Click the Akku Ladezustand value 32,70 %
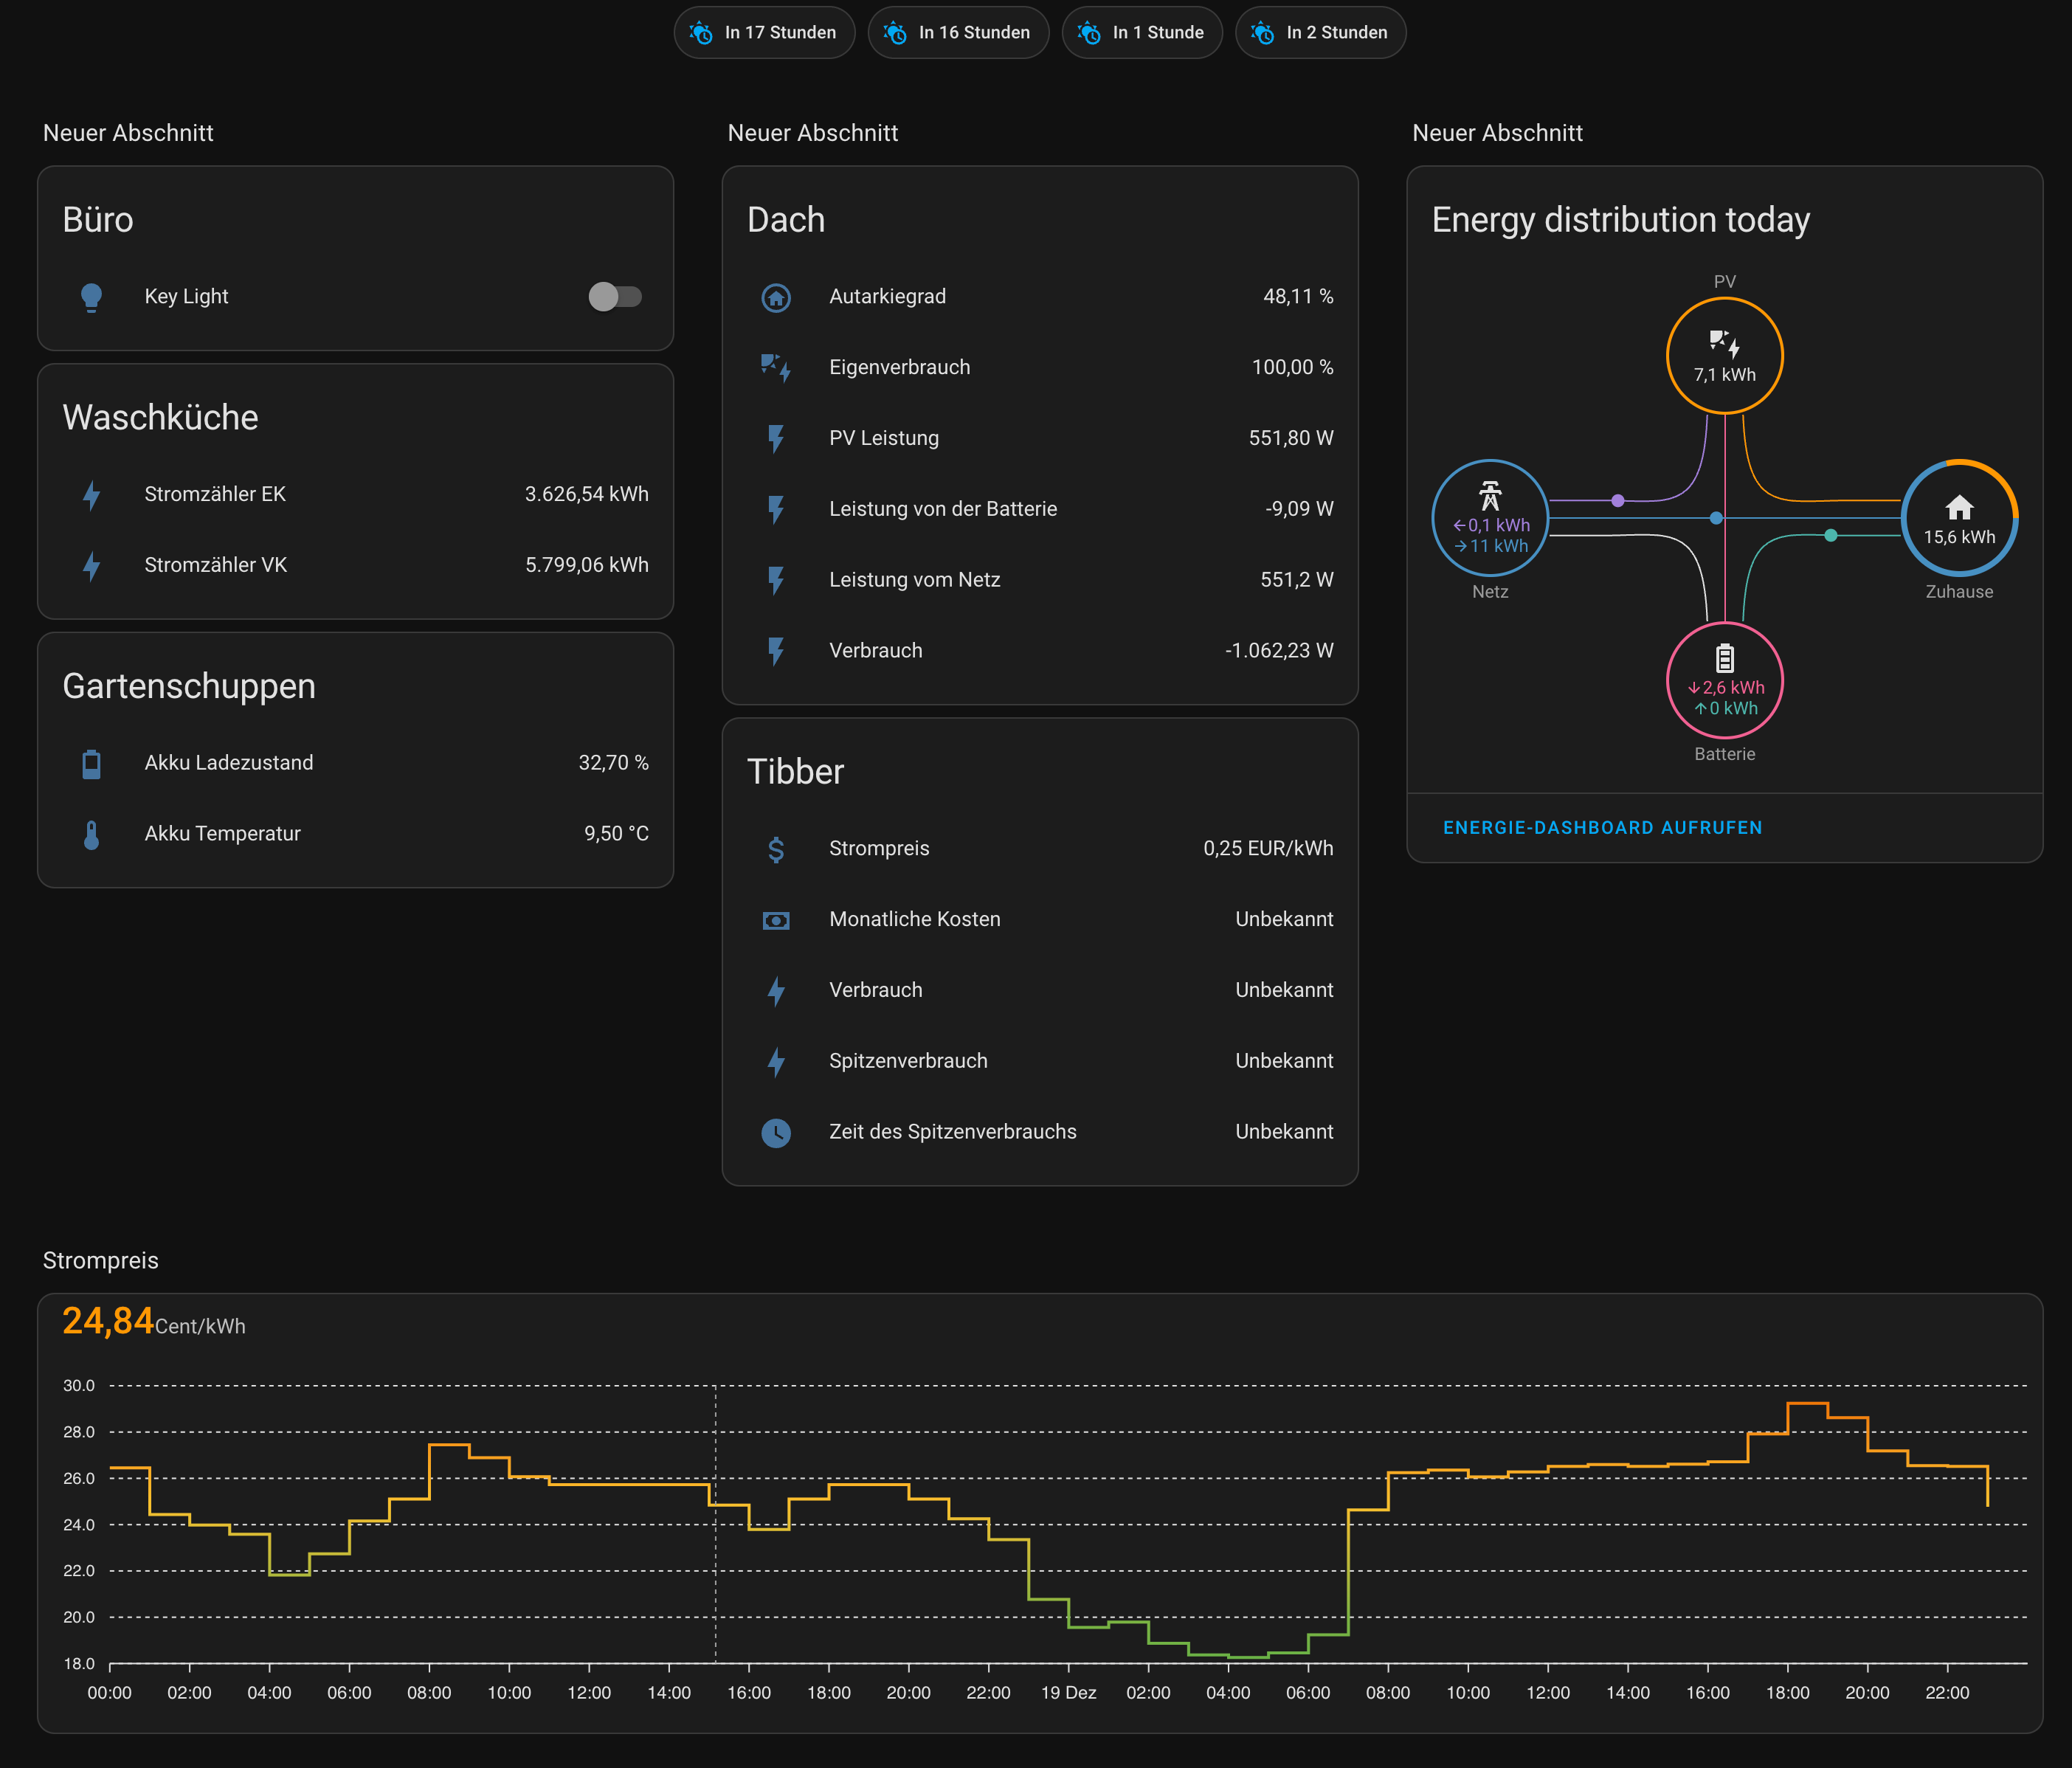 (614, 763)
